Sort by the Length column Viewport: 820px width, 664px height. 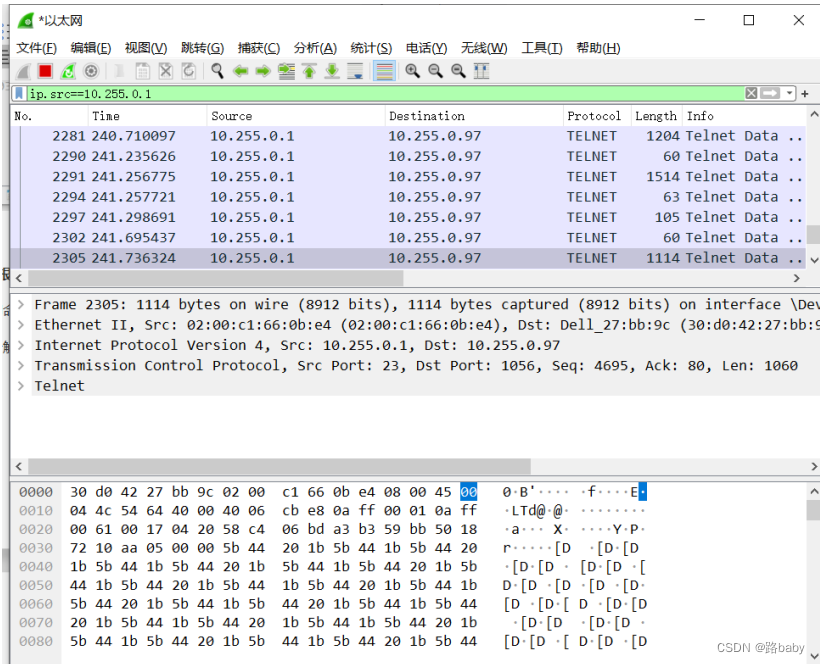click(656, 116)
